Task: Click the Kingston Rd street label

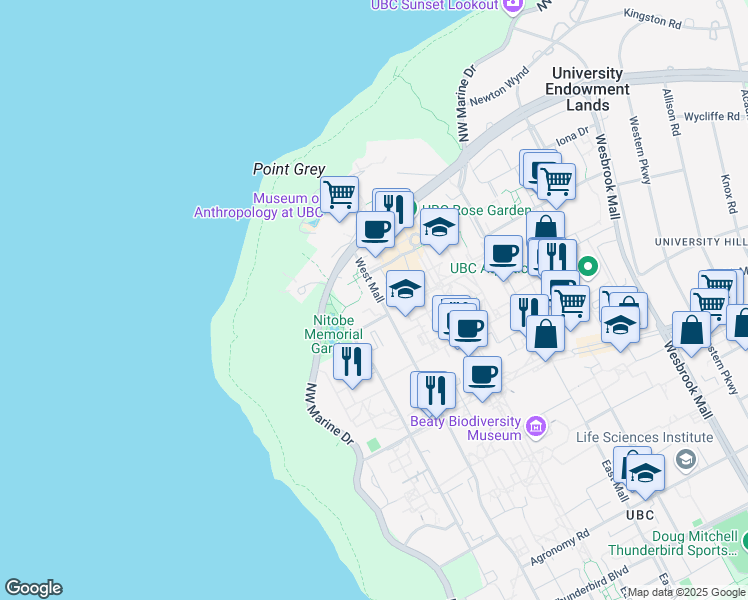Action: [x=653, y=19]
